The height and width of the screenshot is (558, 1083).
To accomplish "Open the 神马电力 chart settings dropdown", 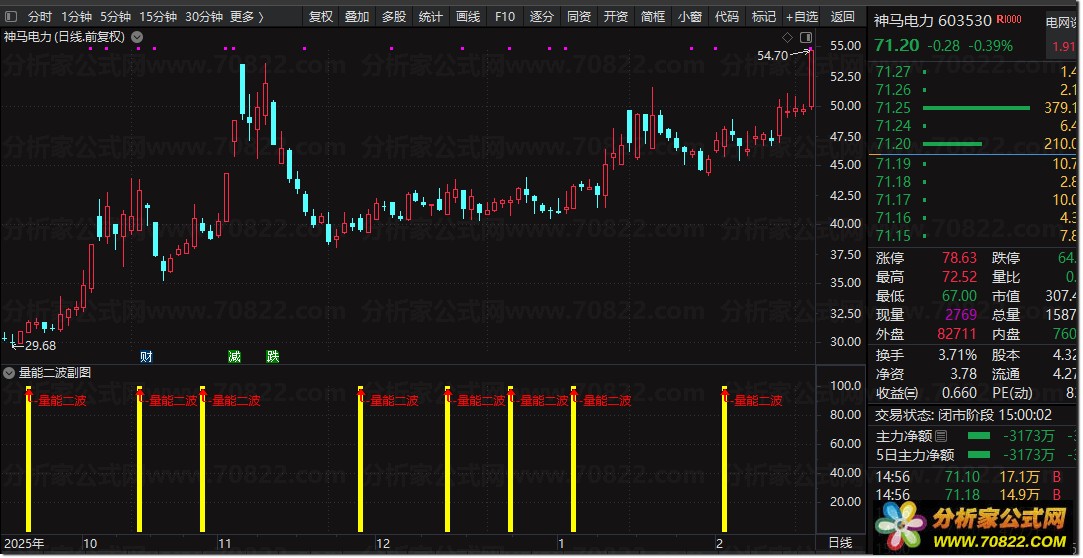I will click(x=137, y=37).
